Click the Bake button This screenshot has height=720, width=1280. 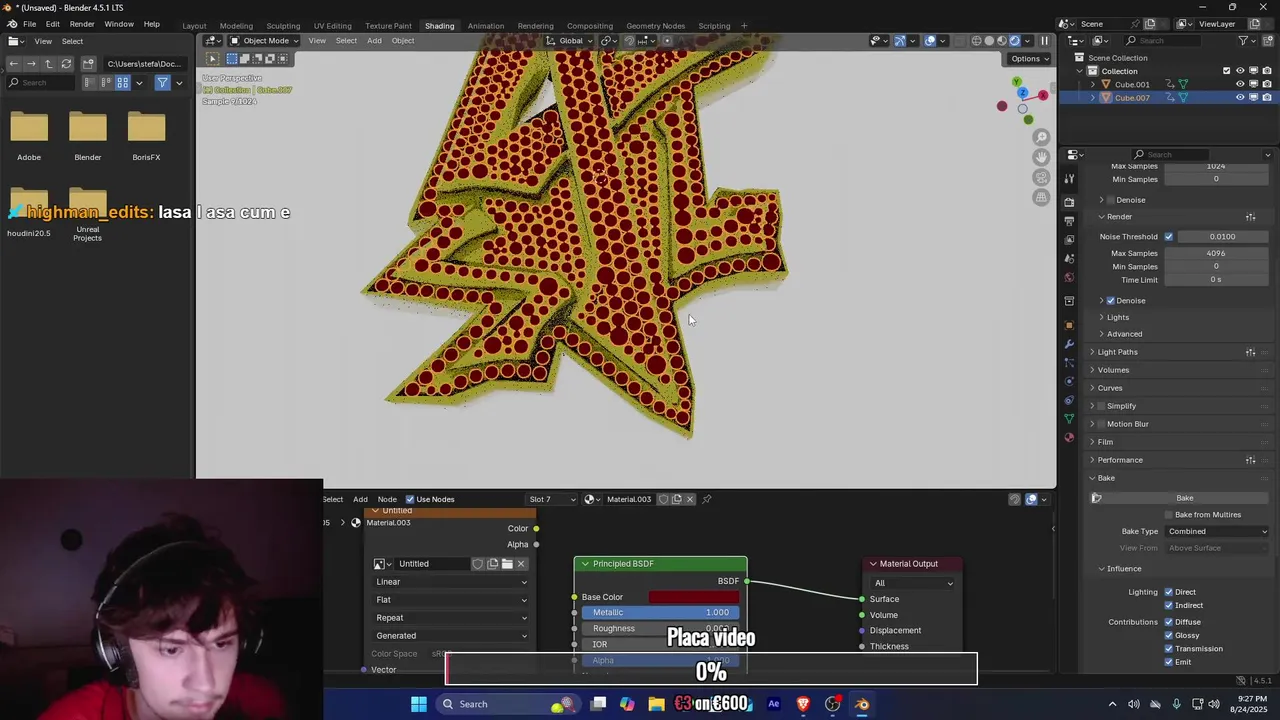click(1184, 498)
